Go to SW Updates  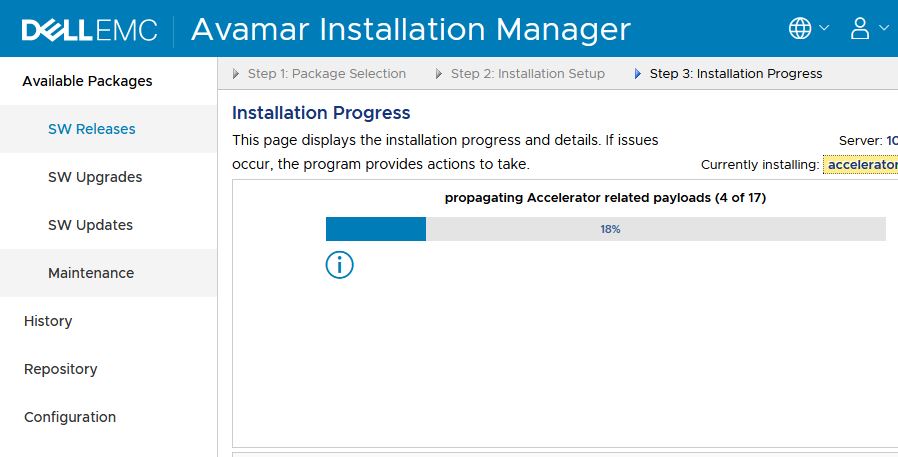(90, 225)
